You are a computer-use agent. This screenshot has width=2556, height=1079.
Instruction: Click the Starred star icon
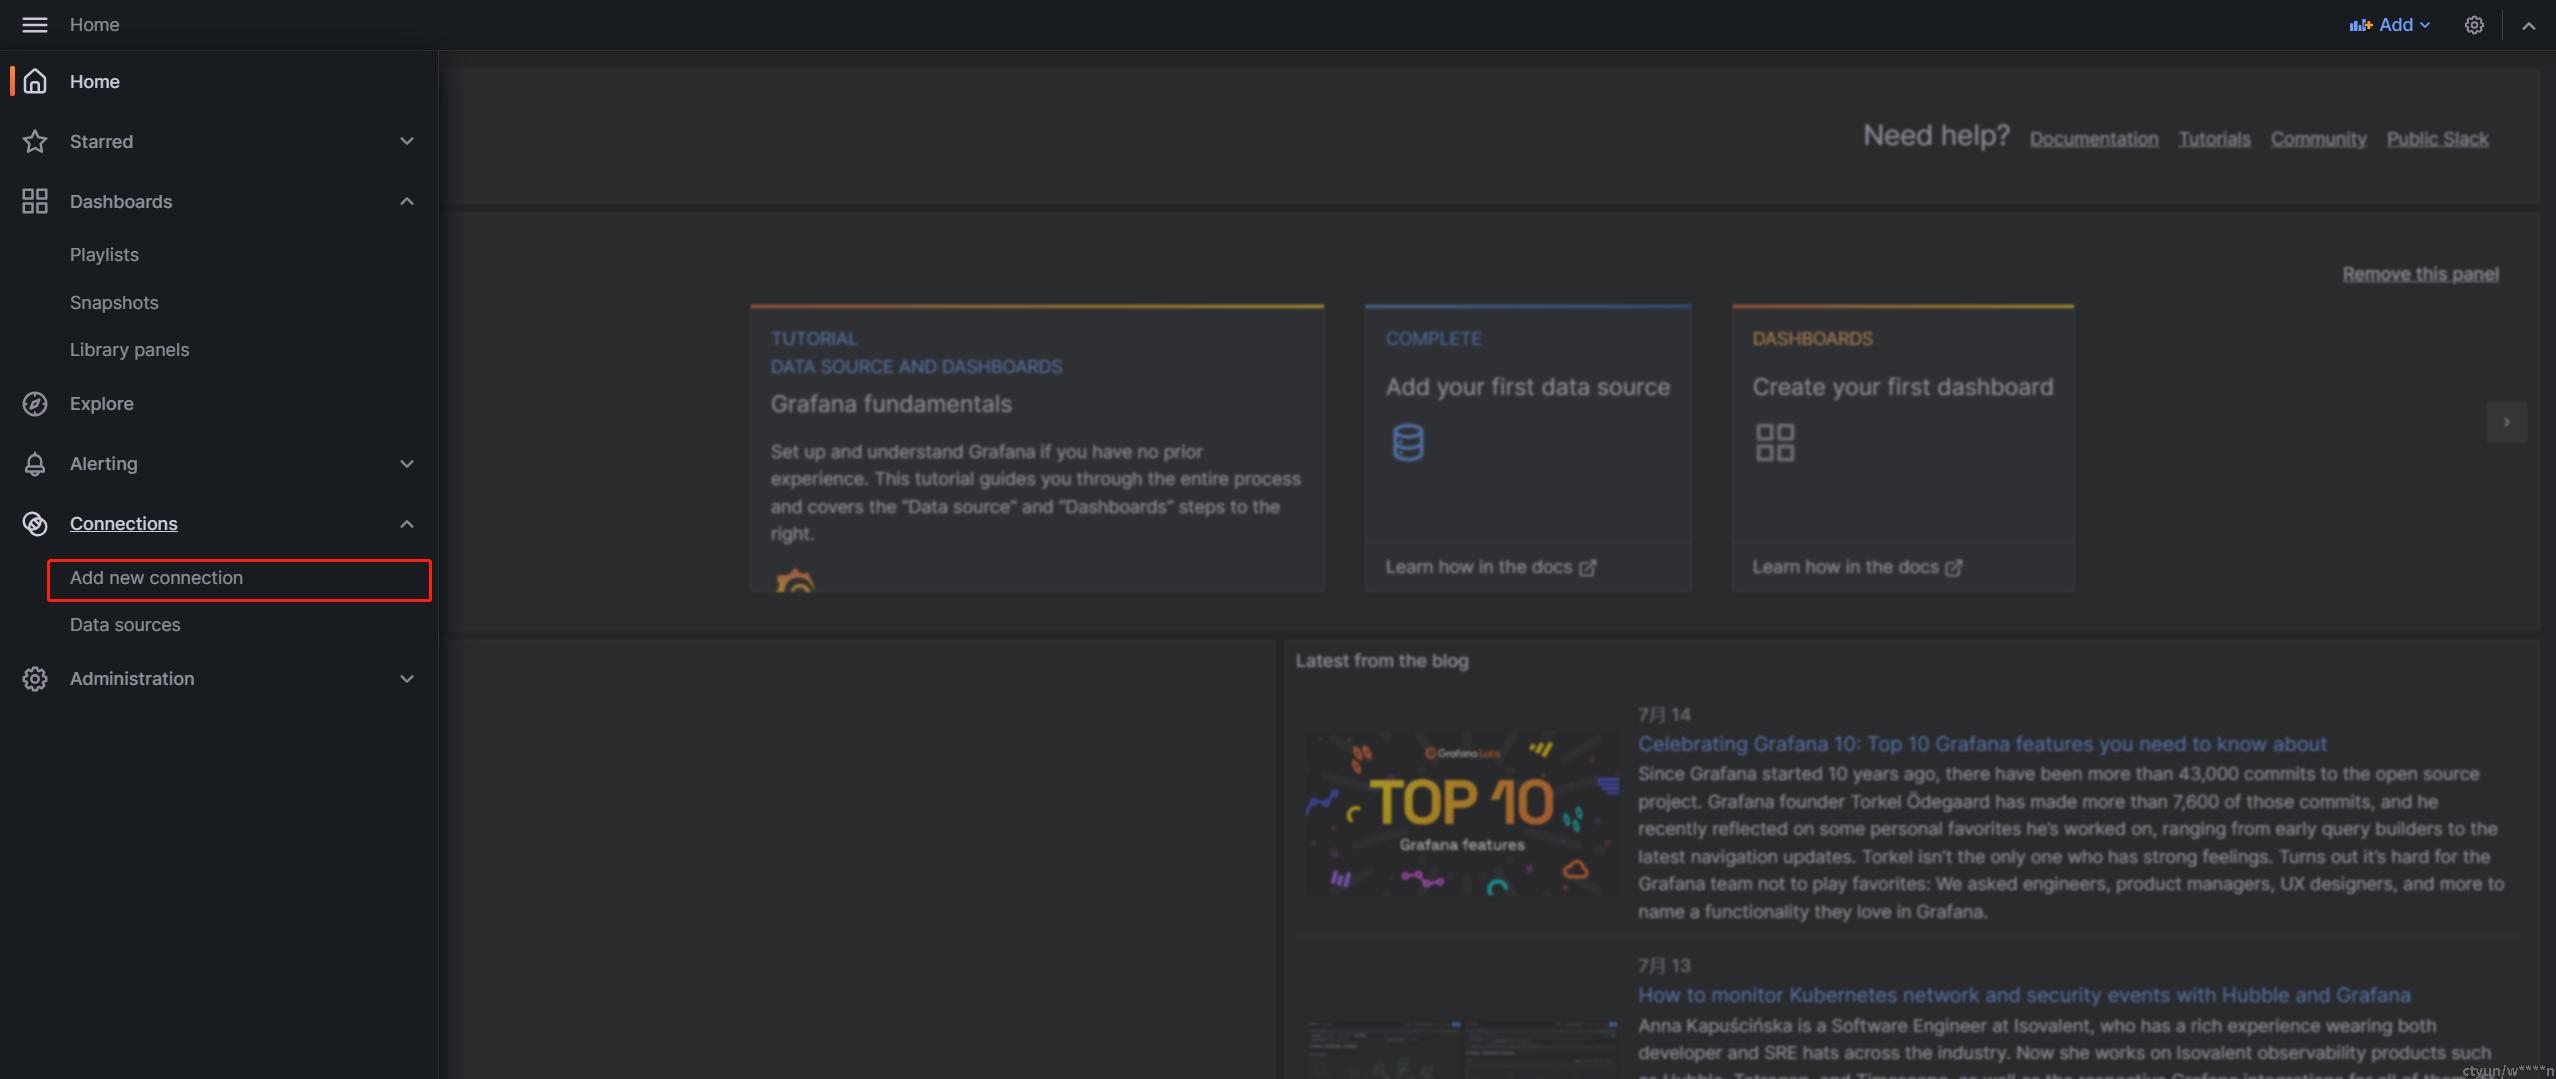[x=35, y=141]
